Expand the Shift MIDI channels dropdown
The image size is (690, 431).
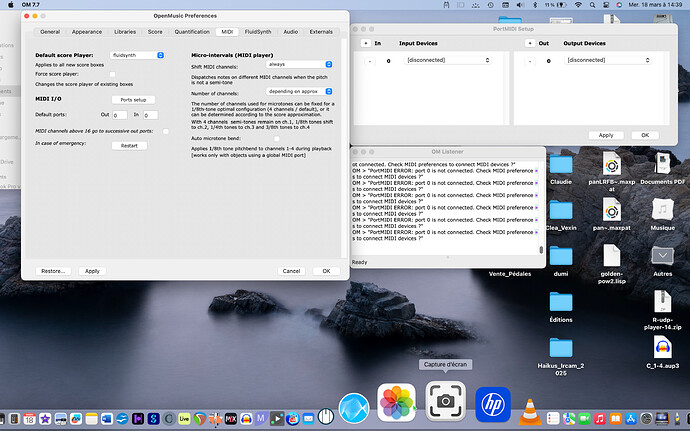point(300,64)
